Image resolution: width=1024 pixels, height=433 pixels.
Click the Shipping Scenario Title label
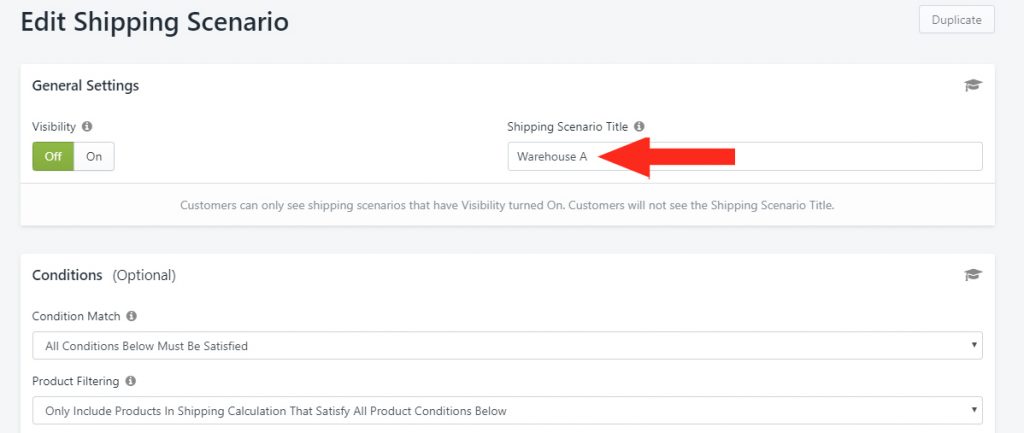[x=568, y=126]
